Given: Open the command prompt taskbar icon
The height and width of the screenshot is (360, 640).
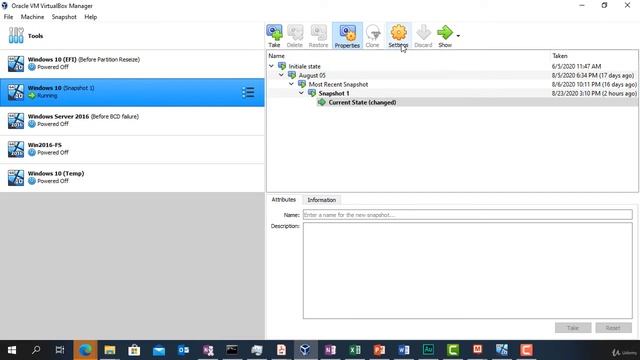Looking at the screenshot, I should (x=232, y=350).
